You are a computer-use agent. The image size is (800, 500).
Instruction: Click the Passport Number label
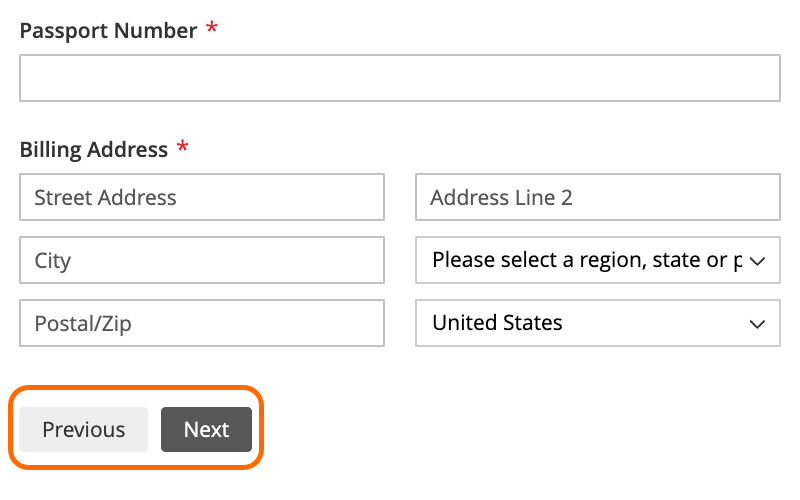(108, 31)
